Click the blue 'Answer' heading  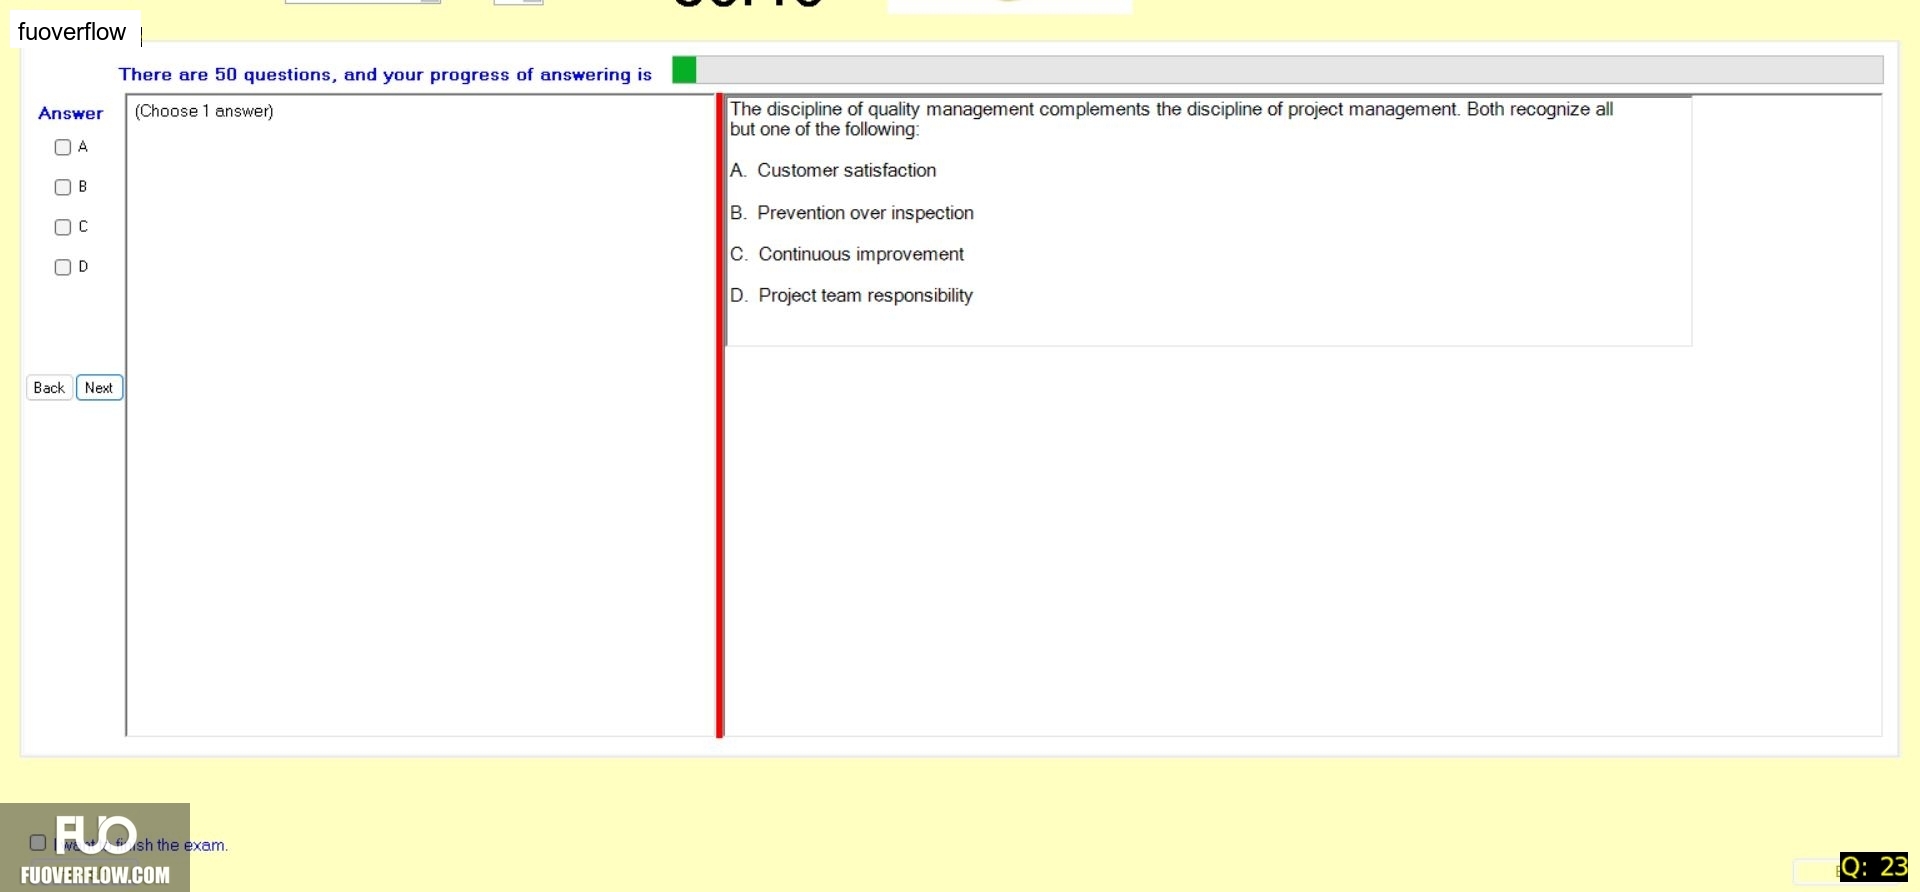(x=71, y=114)
